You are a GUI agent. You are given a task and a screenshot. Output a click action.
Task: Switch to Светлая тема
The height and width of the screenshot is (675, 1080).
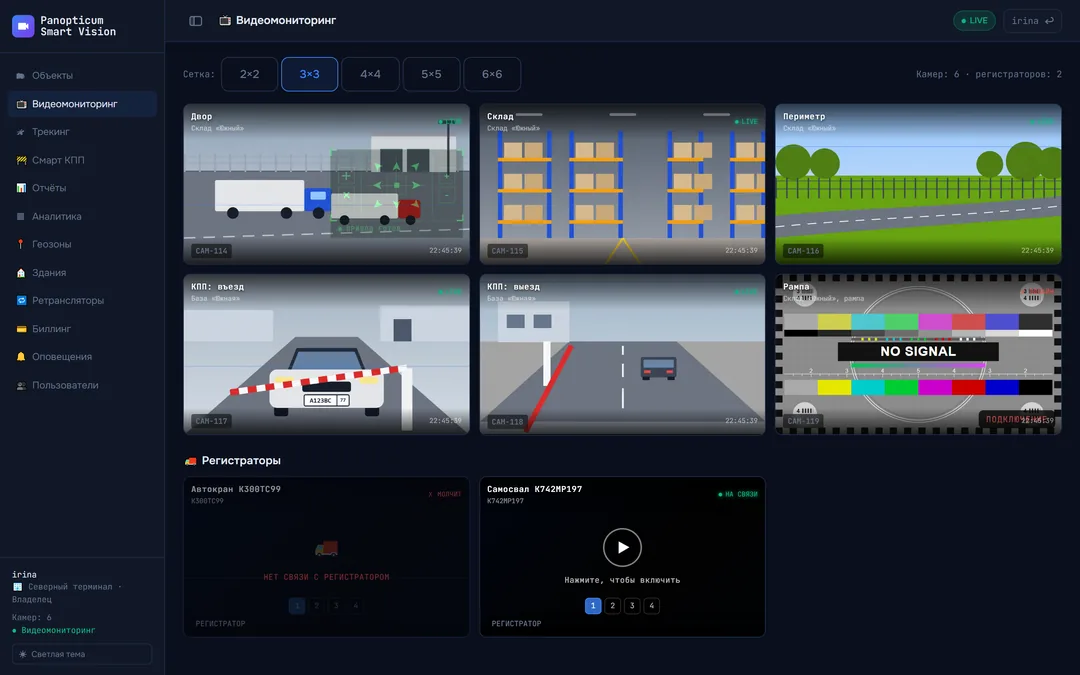pos(82,654)
